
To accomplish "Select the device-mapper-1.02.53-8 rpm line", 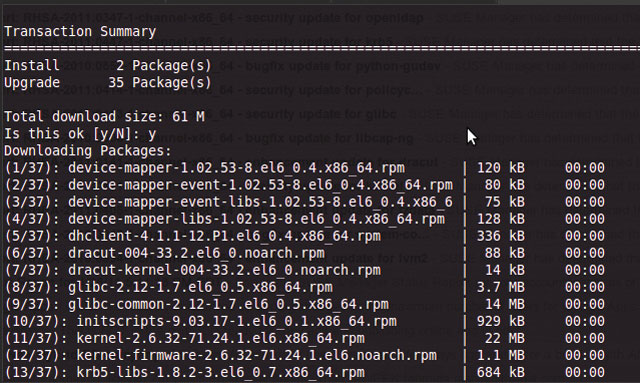I will point(304,168).
